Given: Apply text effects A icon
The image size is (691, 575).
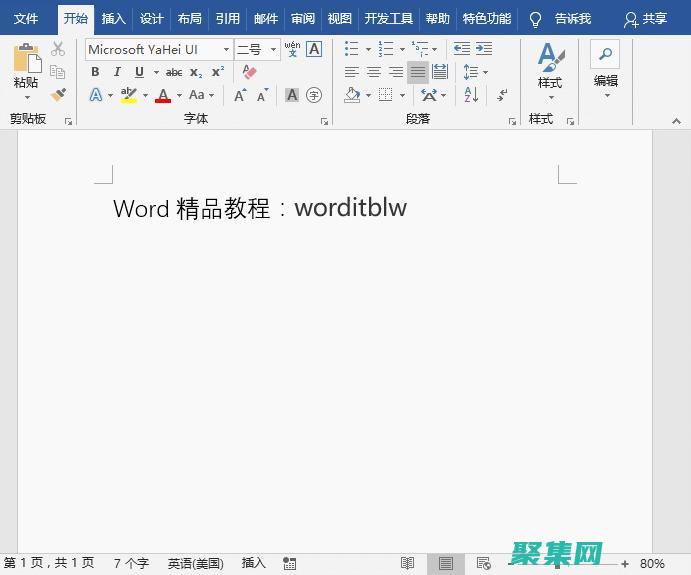Looking at the screenshot, I should pos(96,95).
